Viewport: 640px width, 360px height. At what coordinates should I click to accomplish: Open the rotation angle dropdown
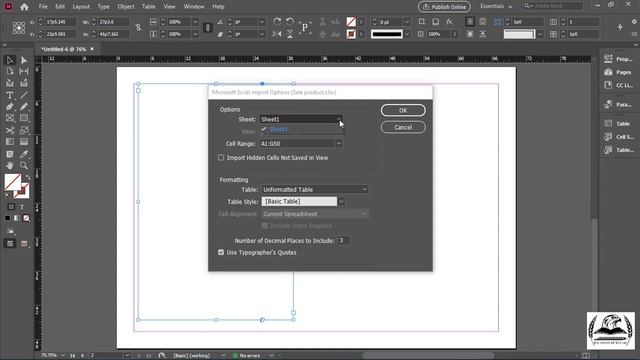pos(262,22)
